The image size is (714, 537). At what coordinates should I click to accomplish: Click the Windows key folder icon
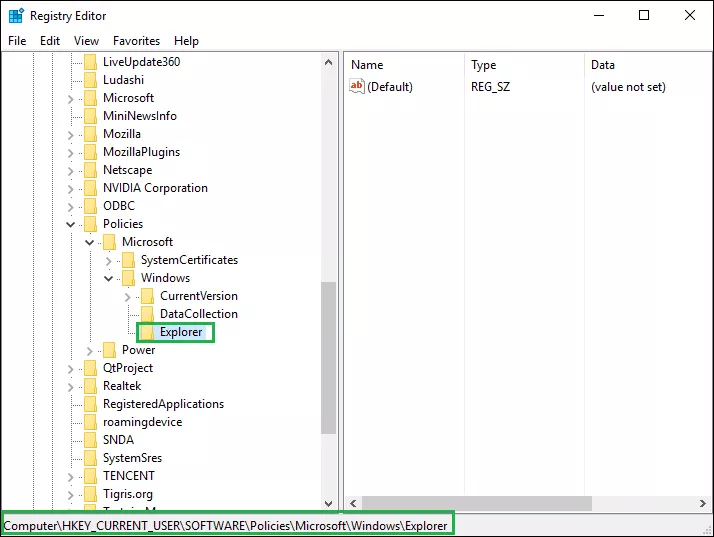pyautogui.click(x=128, y=278)
